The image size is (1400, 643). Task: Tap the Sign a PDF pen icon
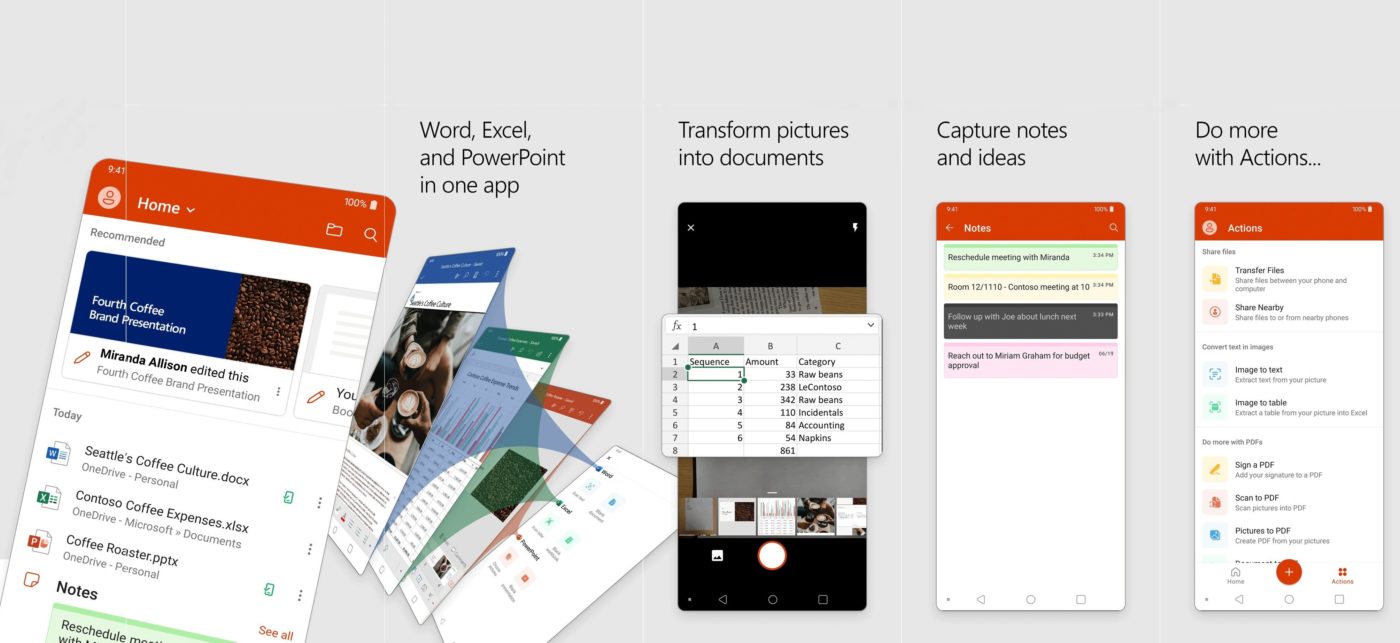point(1214,467)
